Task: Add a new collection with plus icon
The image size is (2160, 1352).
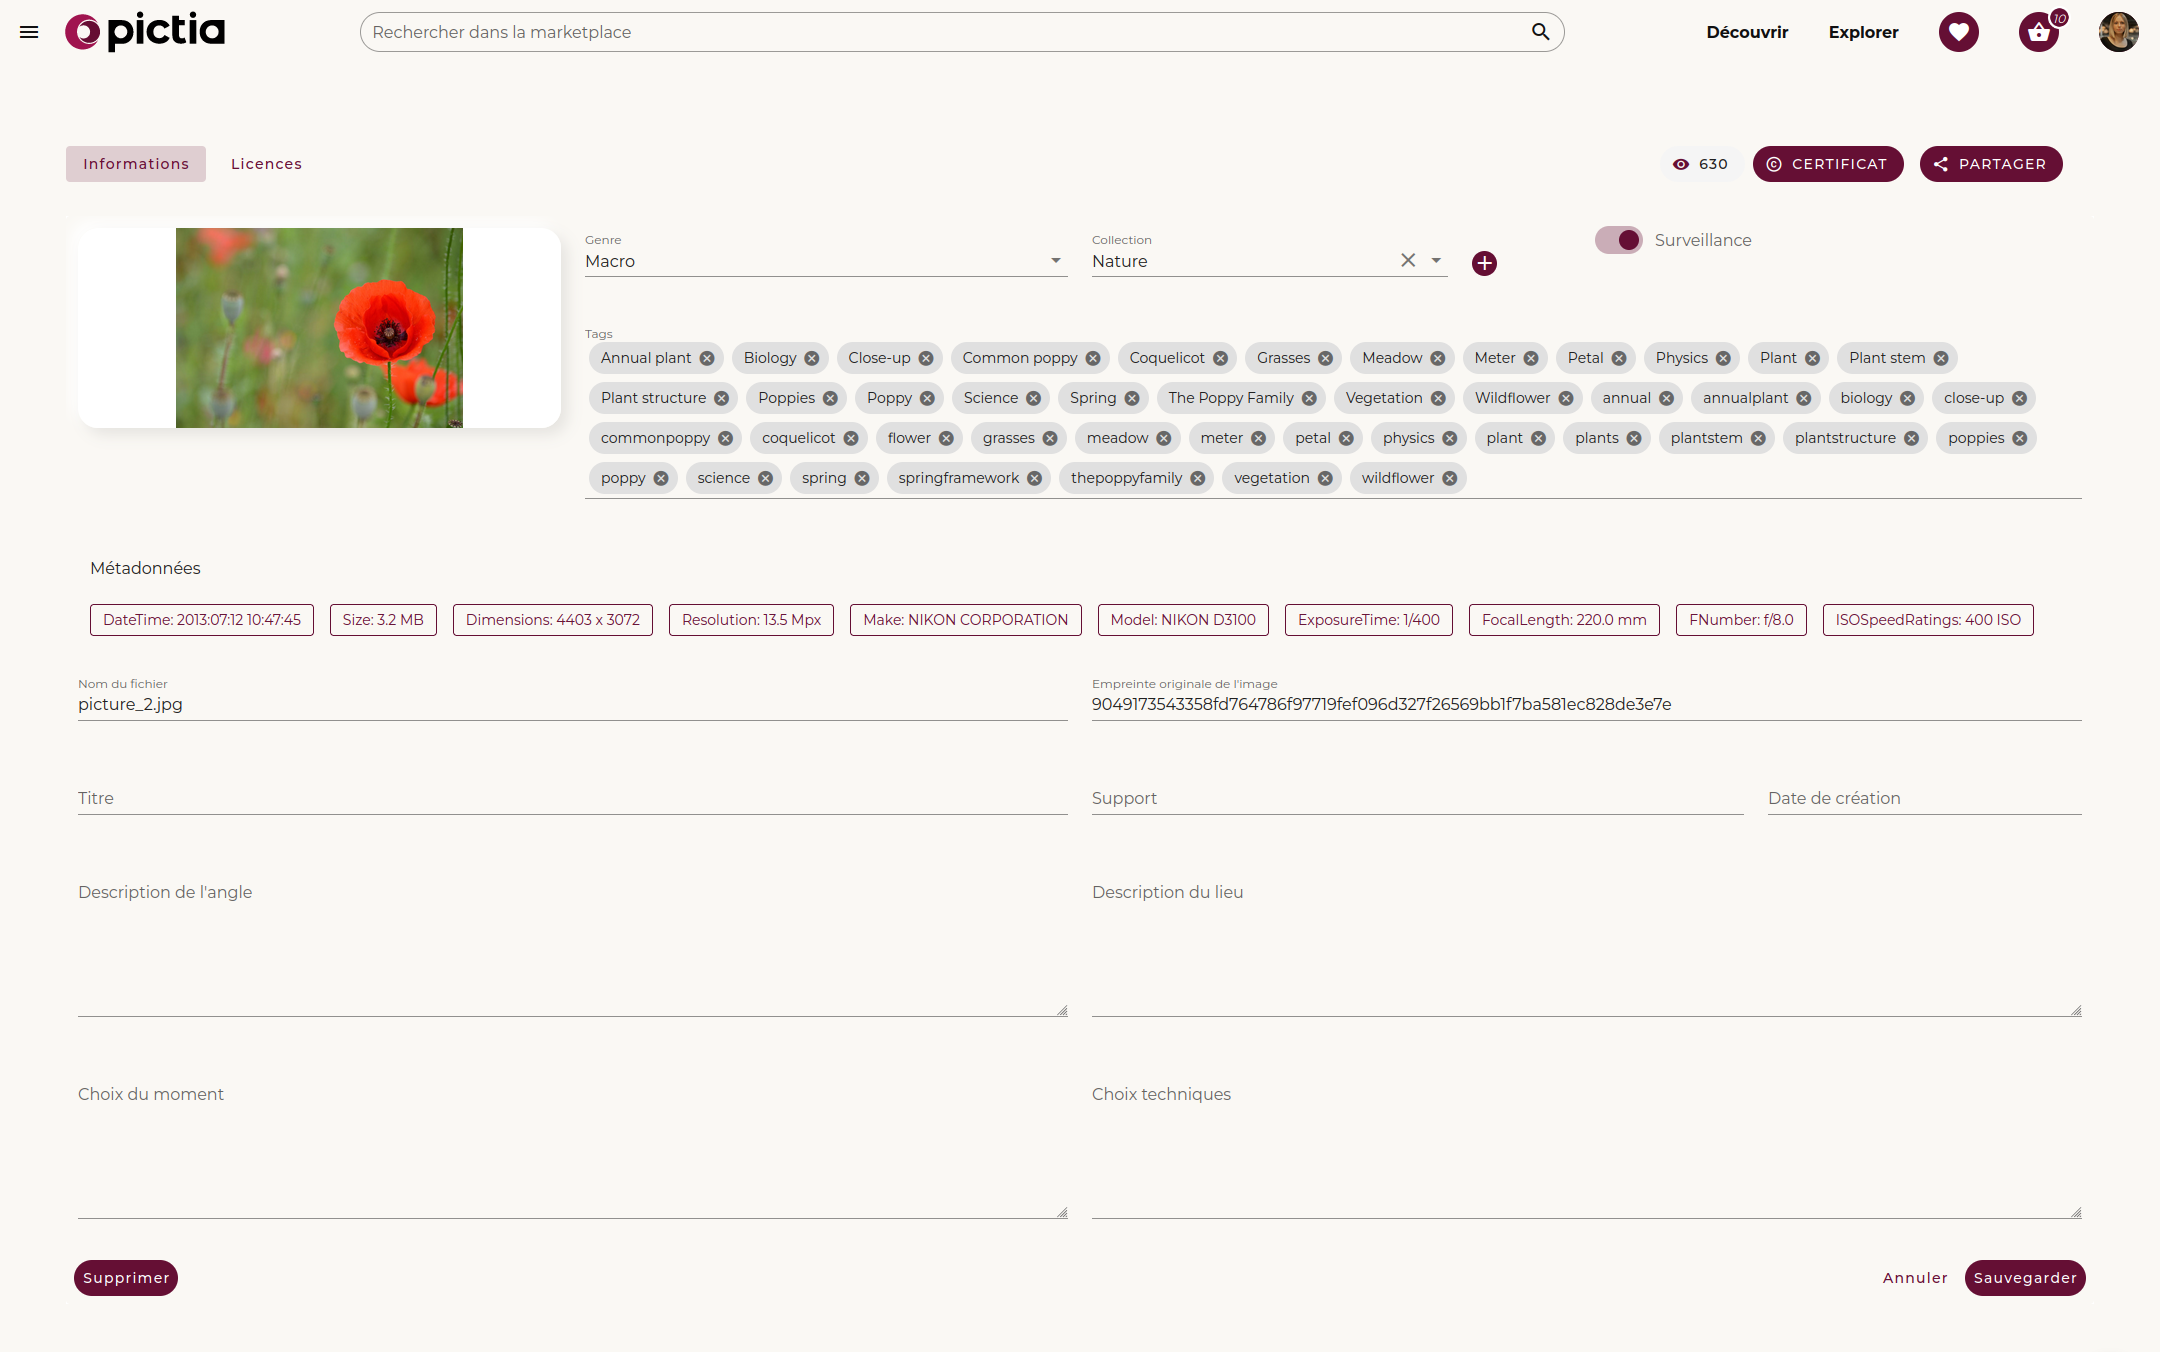Action: click(1484, 263)
